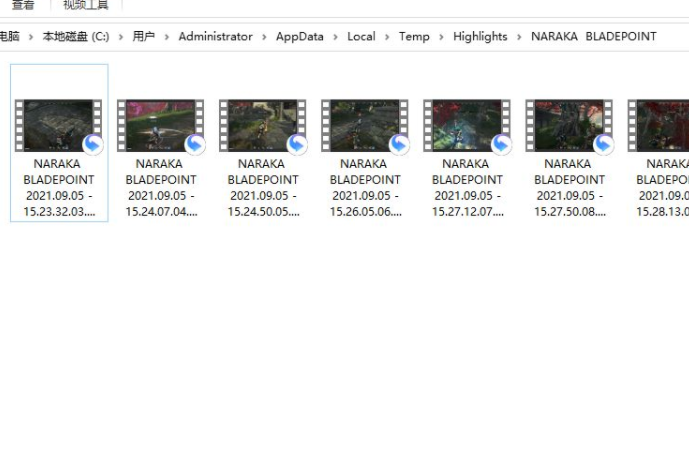Expand chevron before 本地磁盘 (C:)
Image resolution: width=689 pixels, height=454 pixels.
[31, 37]
